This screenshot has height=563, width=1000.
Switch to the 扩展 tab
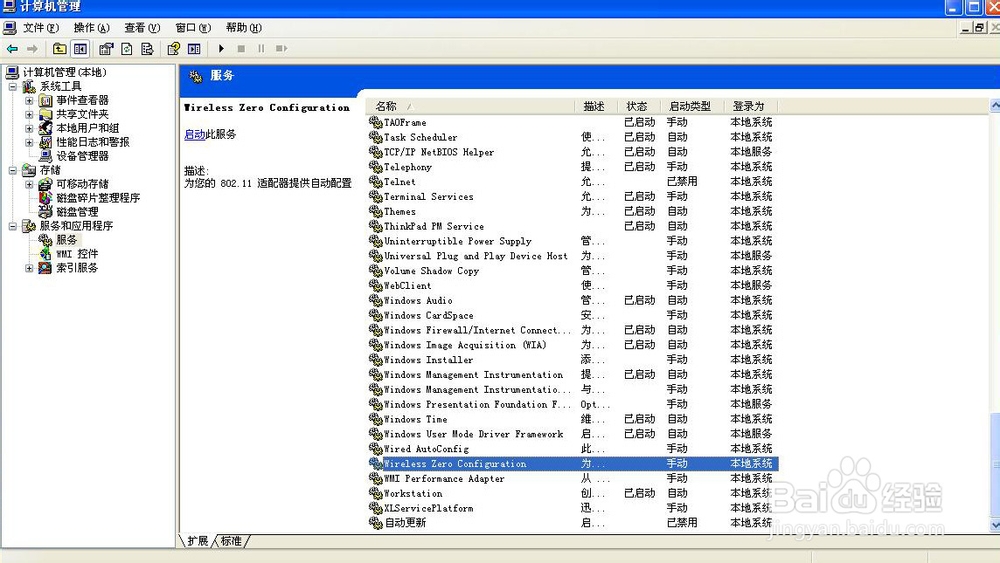point(197,541)
